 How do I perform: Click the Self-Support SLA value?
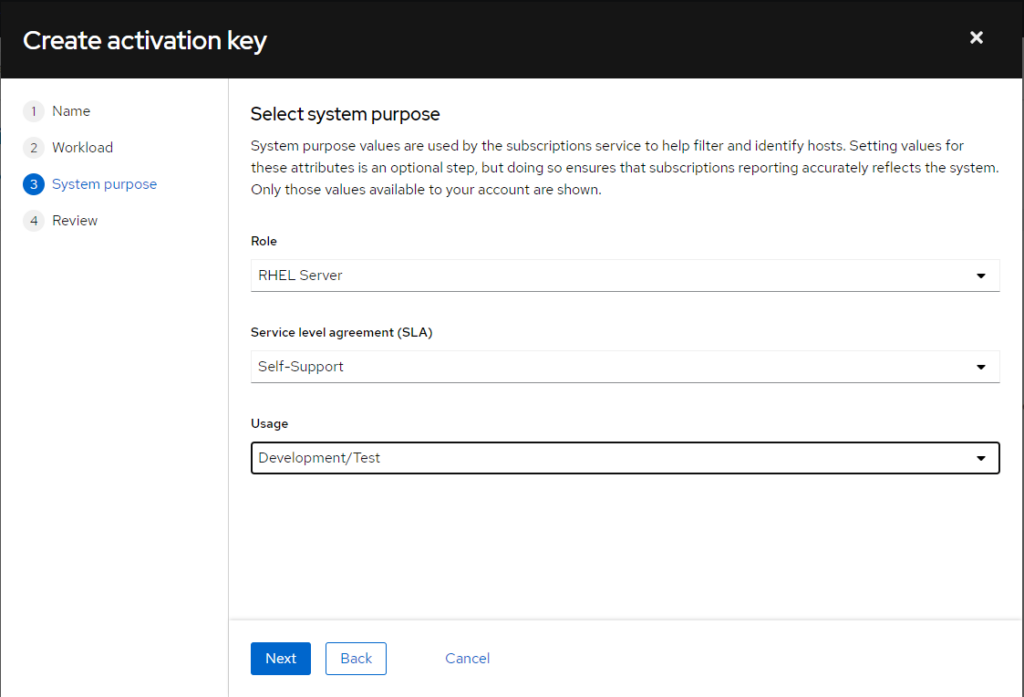(301, 367)
